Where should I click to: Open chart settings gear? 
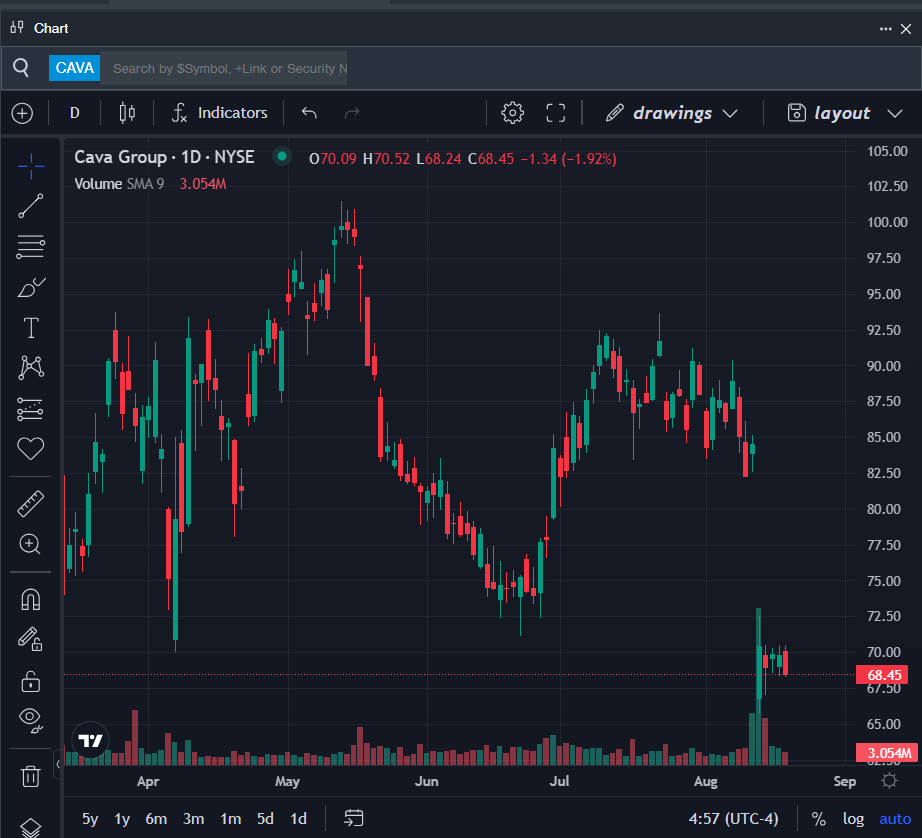[x=512, y=113]
